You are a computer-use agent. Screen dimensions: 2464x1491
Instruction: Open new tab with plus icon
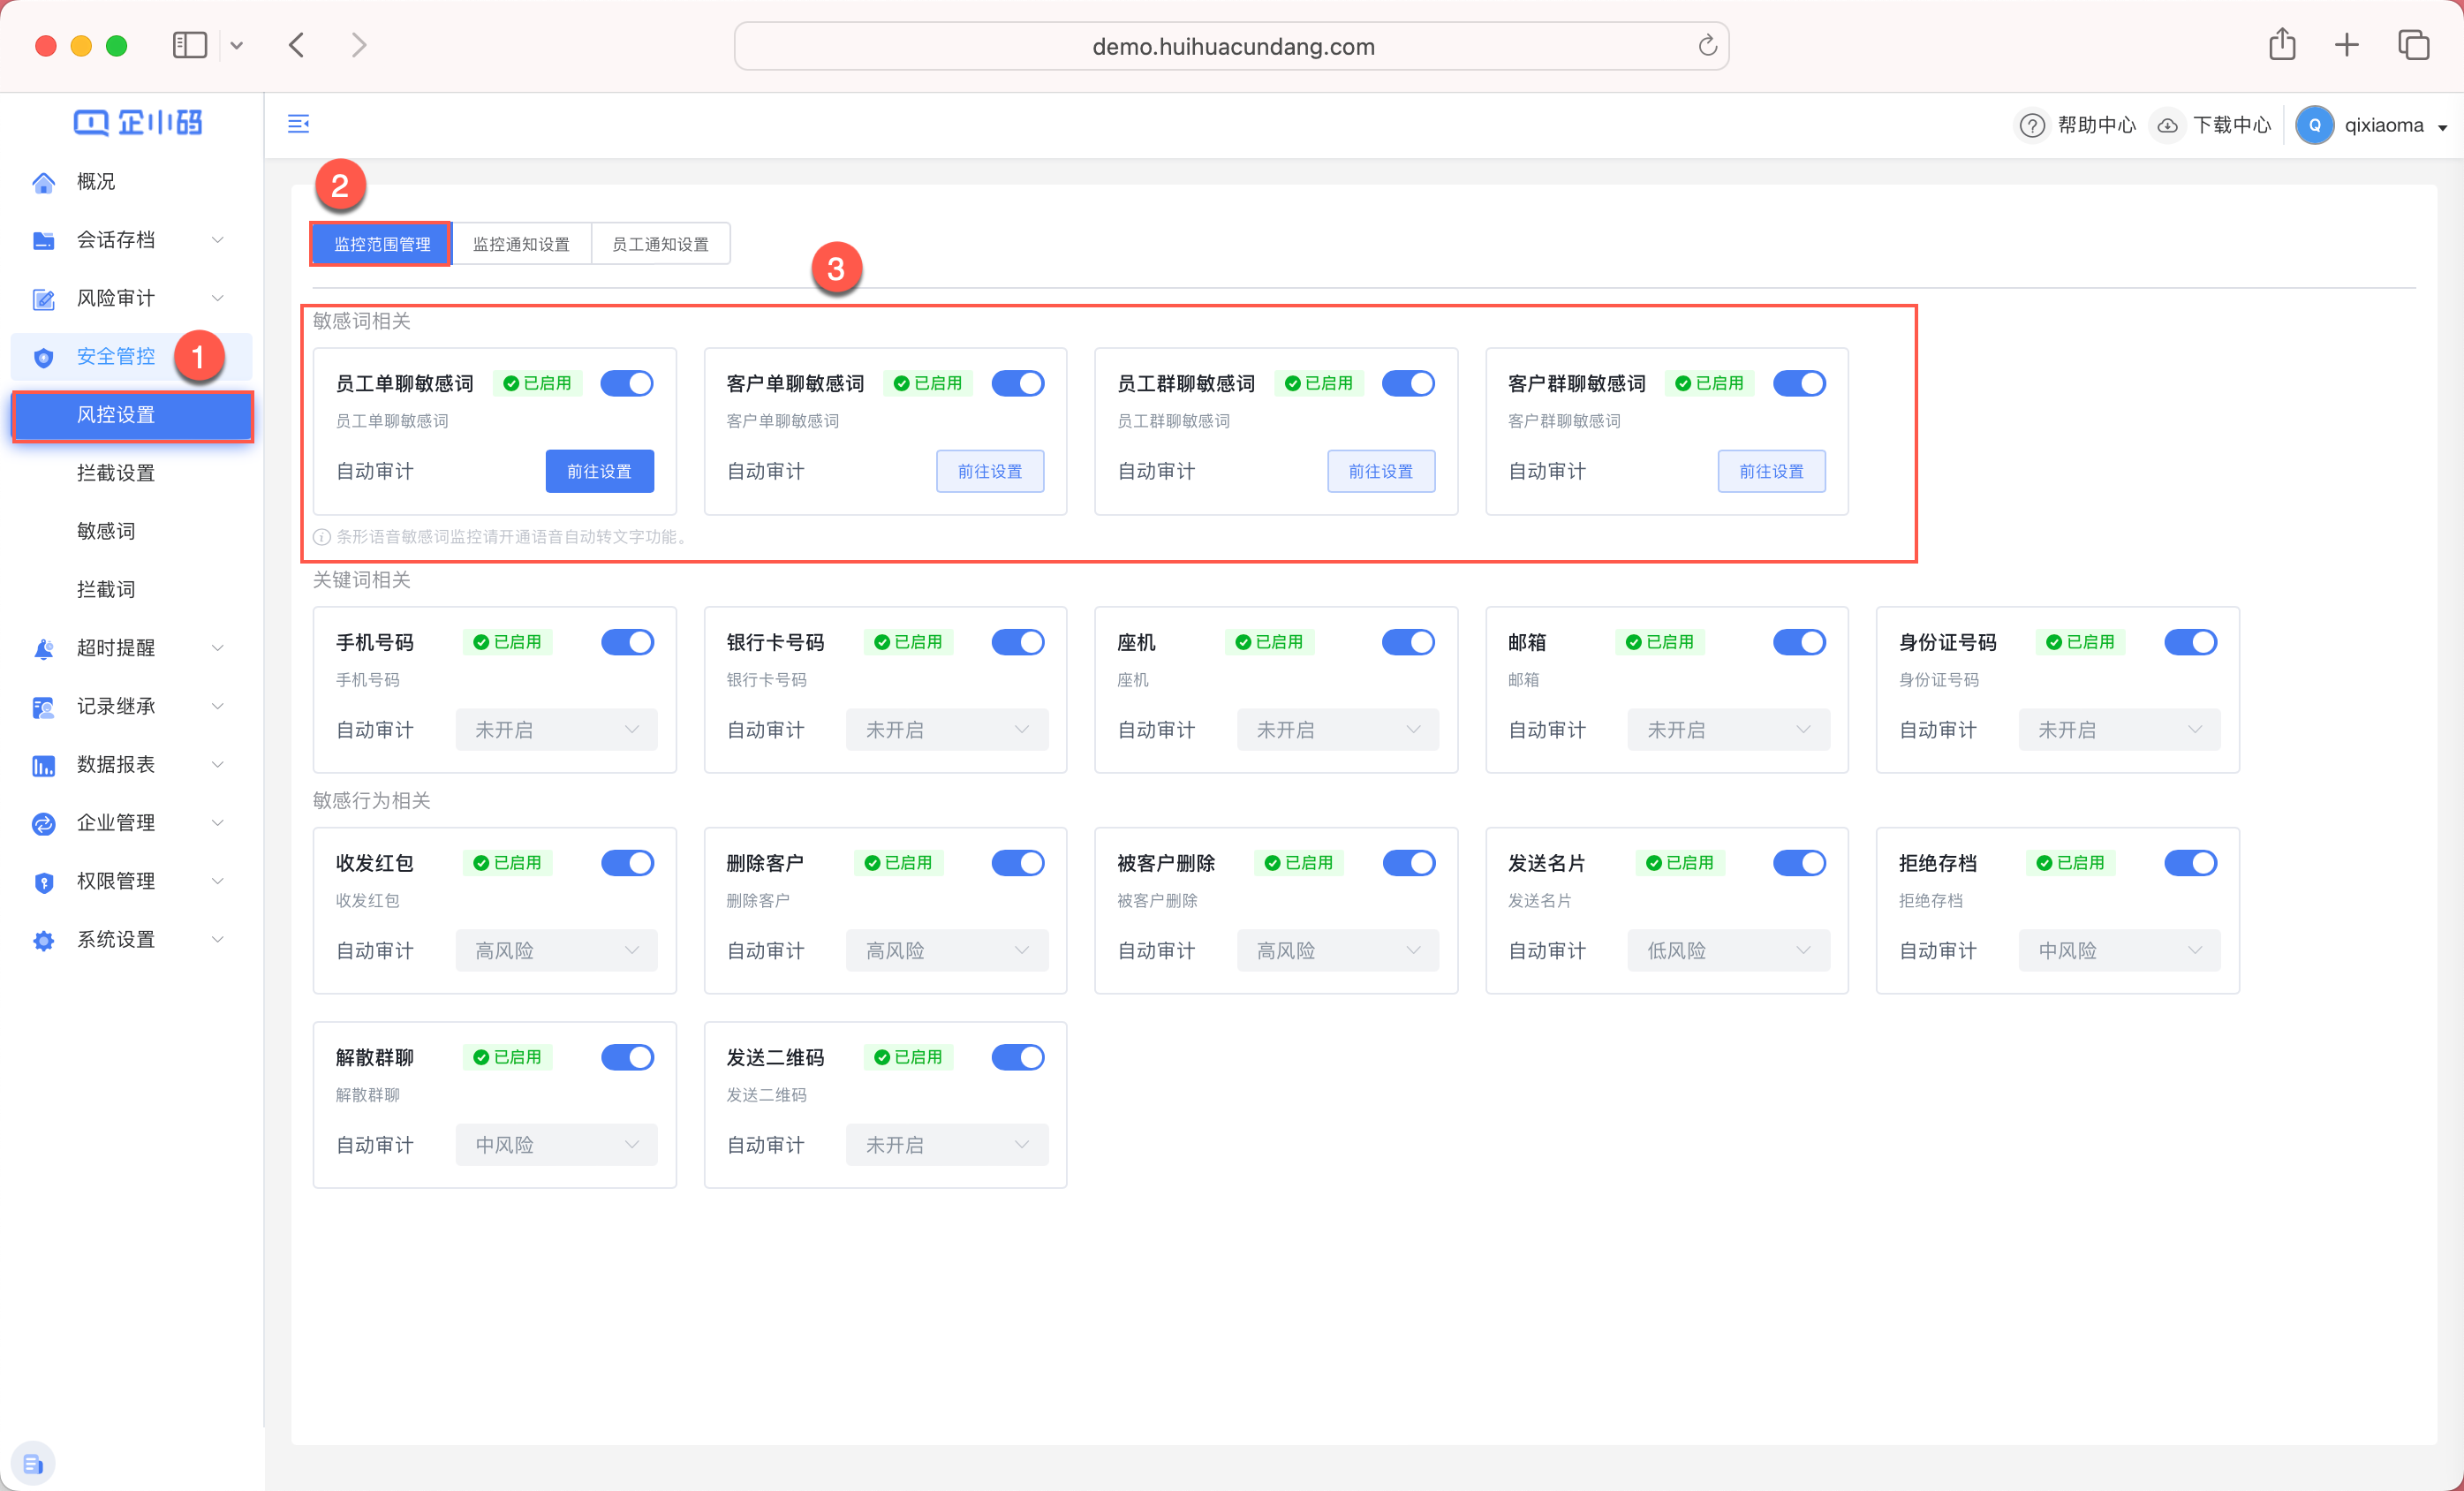(2346, 45)
